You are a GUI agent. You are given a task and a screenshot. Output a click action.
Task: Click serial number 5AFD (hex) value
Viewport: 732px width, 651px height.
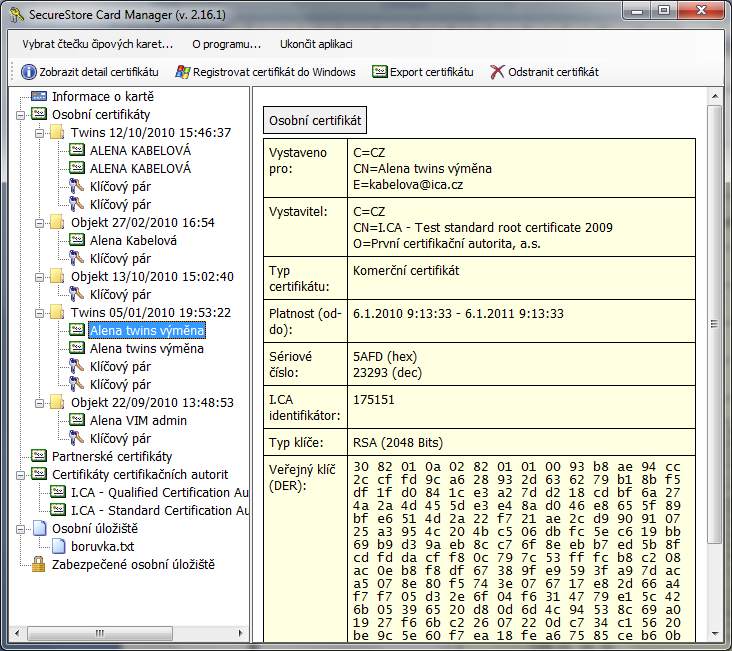click(385, 356)
